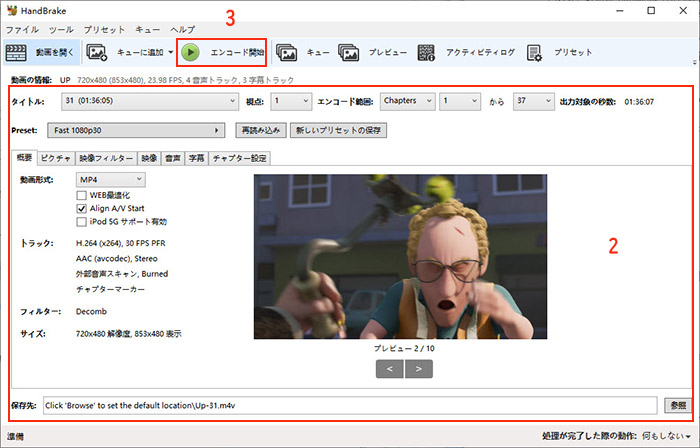Open source video with film clapper icon
The image size is (700, 448).
pyautogui.click(x=16, y=53)
